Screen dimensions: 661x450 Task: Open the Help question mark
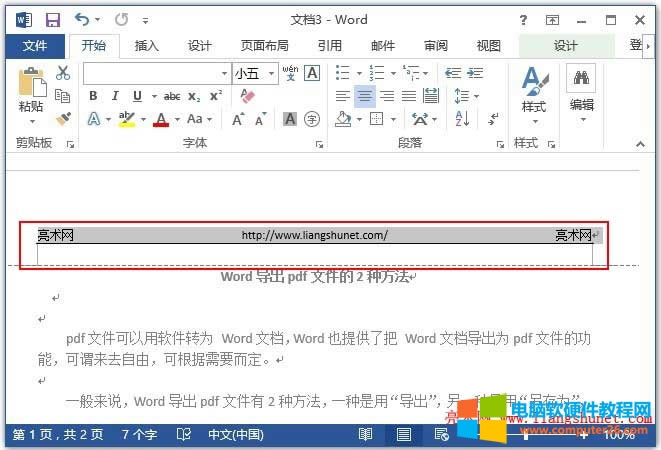coord(523,20)
